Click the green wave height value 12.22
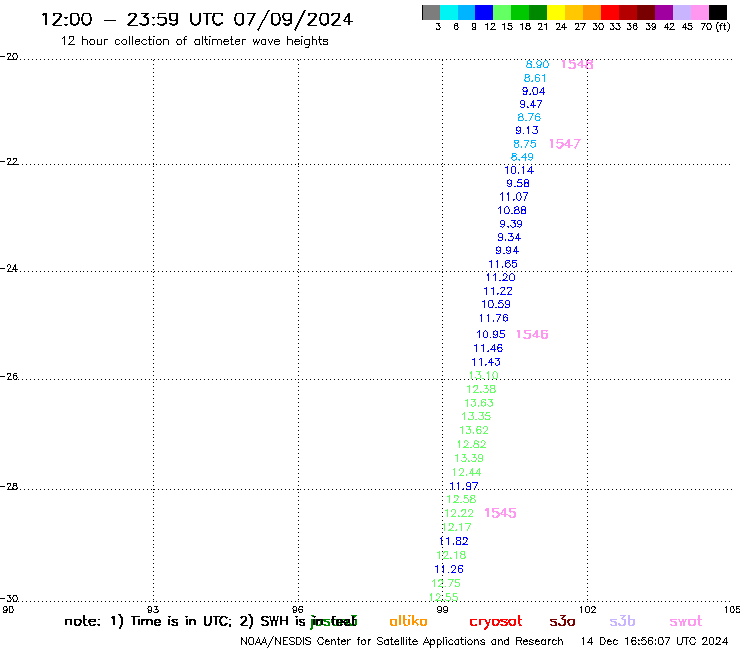 [459, 513]
